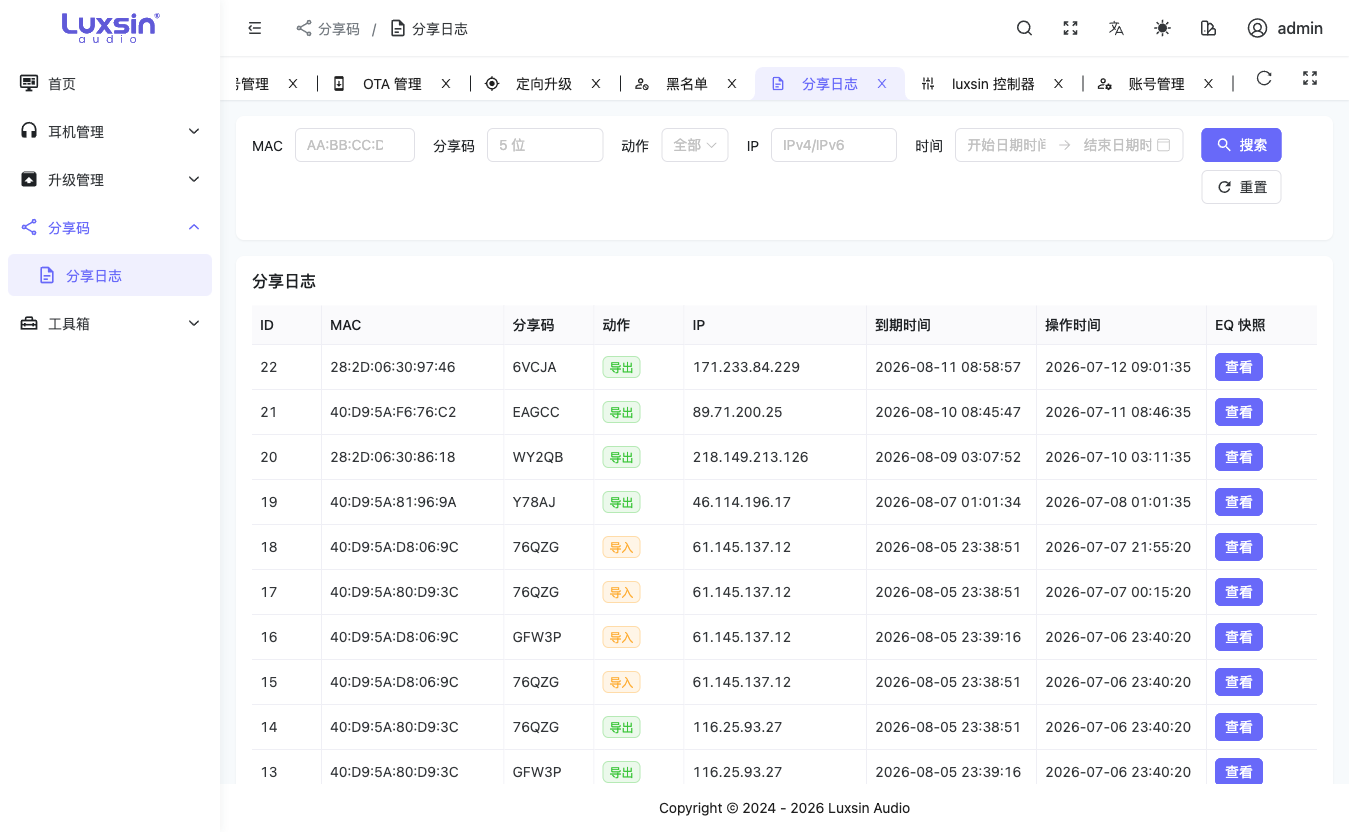Click the 重置 button
The width and height of the screenshot is (1349, 832).
pyautogui.click(x=1241, y=187)
